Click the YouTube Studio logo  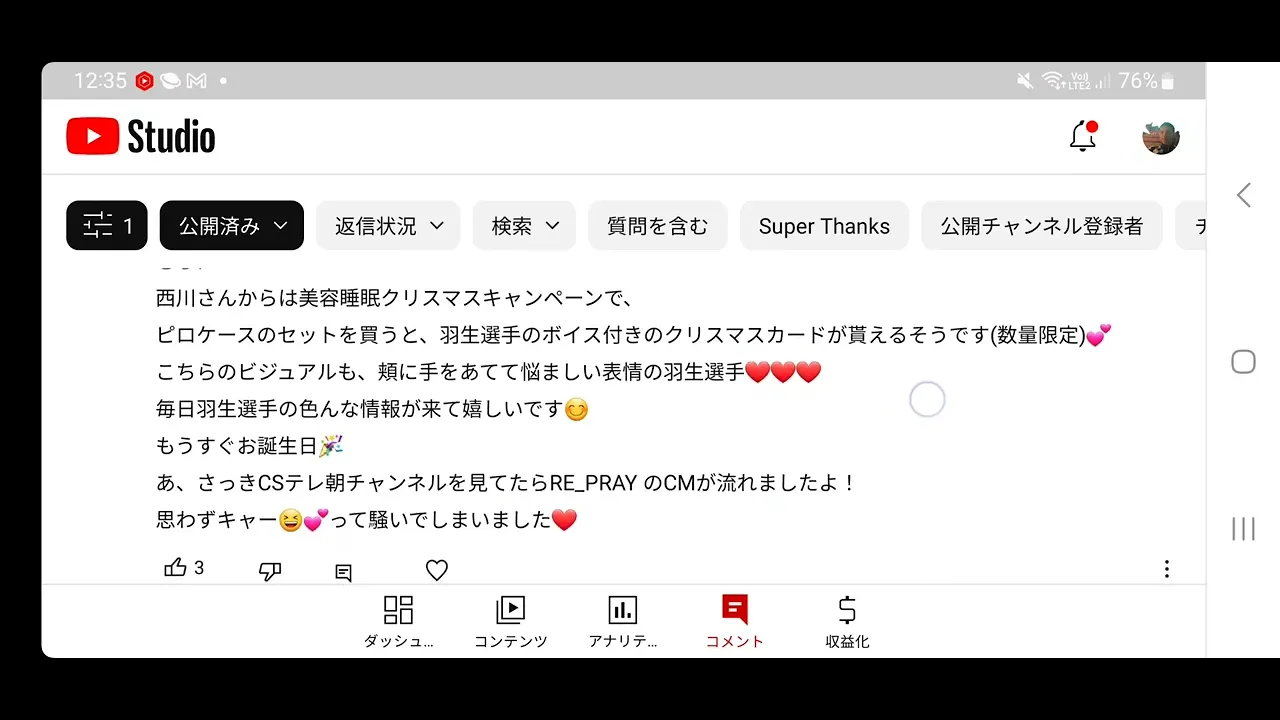coord(141,137)
